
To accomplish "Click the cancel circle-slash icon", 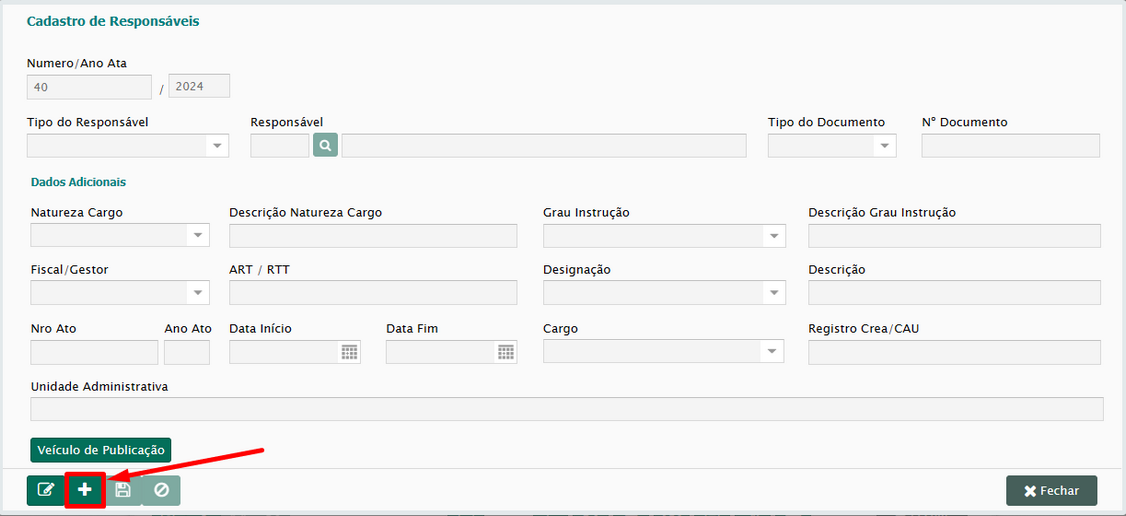I will click(161, 490).
